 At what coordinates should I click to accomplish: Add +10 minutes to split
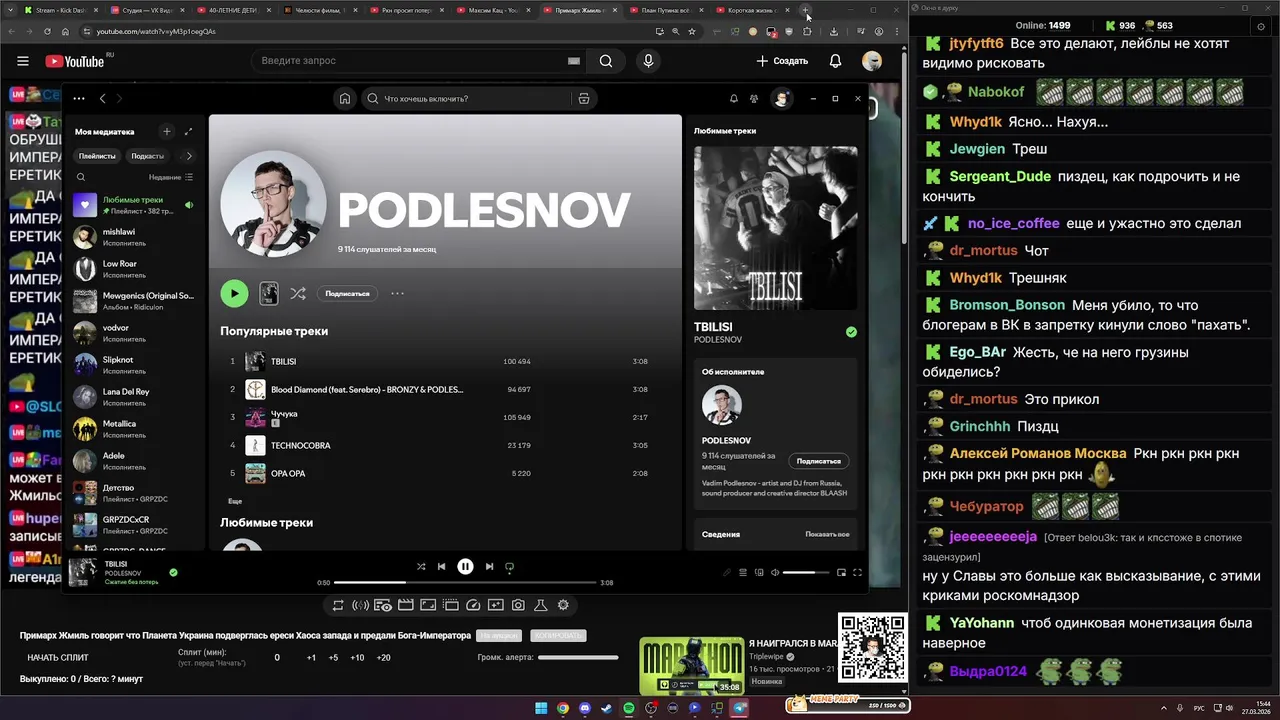click(357, 658)
